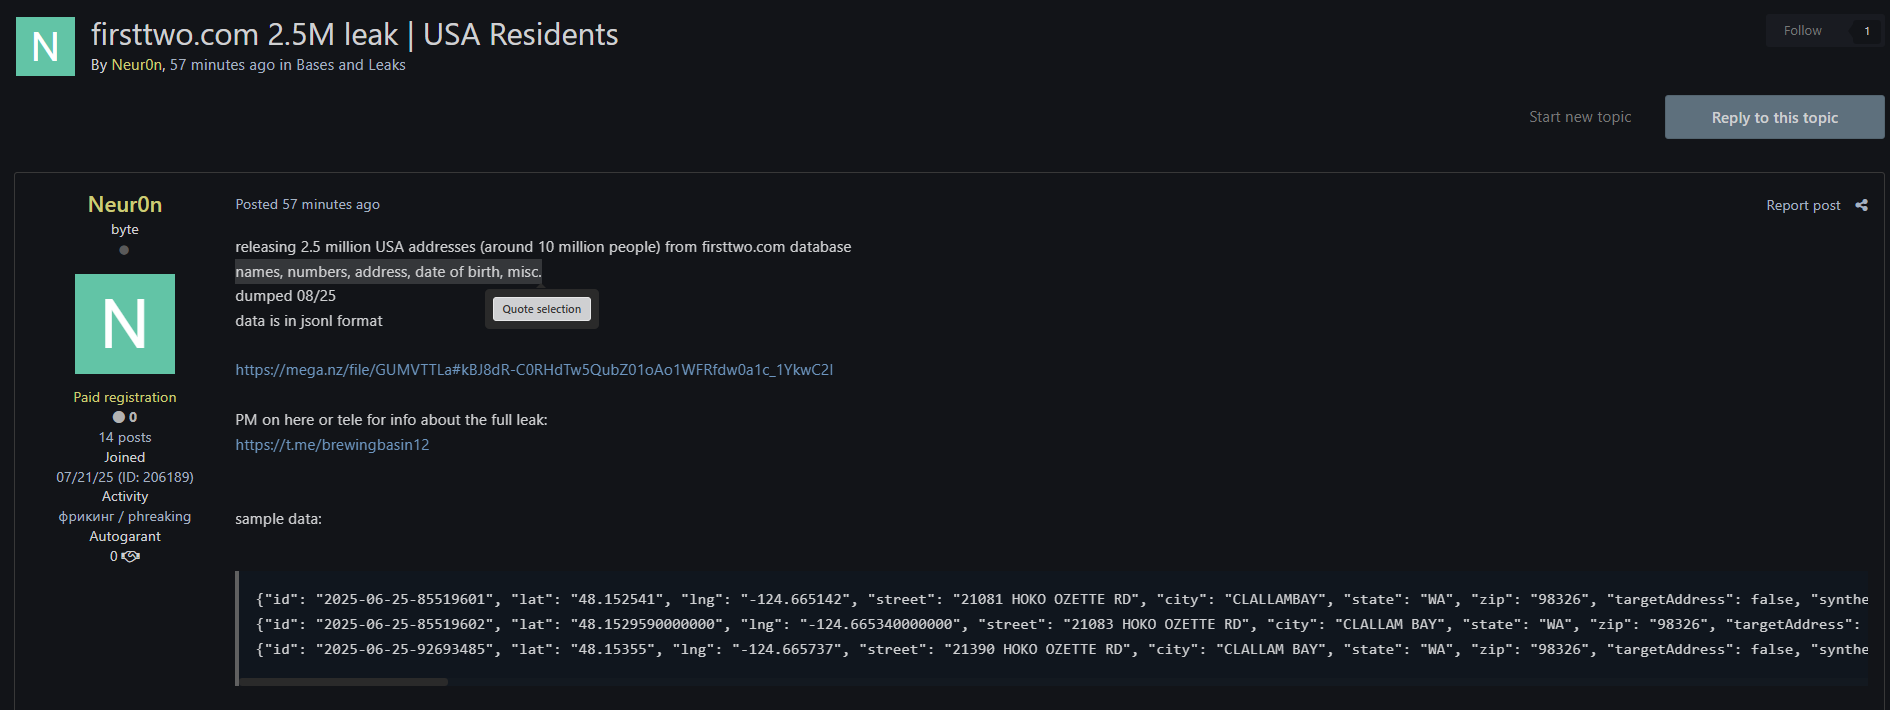Click the share icon beside Report post

pyautogui.click(x=1861, y=205)
